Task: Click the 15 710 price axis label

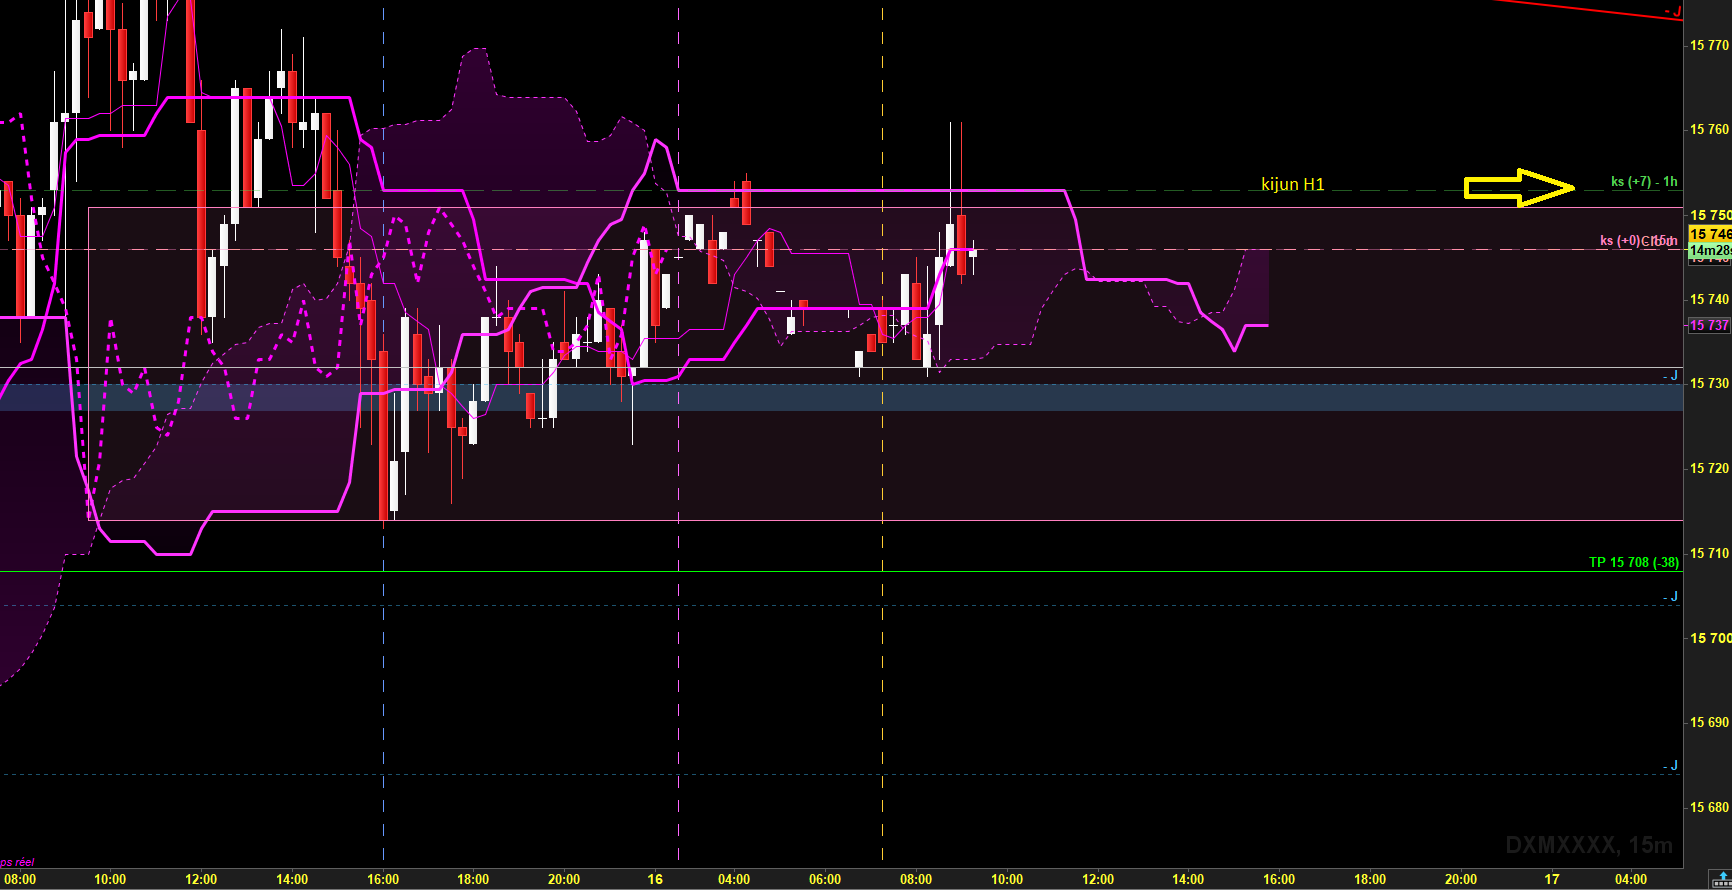Action: pyautogui.click(x=1709, y=553)
